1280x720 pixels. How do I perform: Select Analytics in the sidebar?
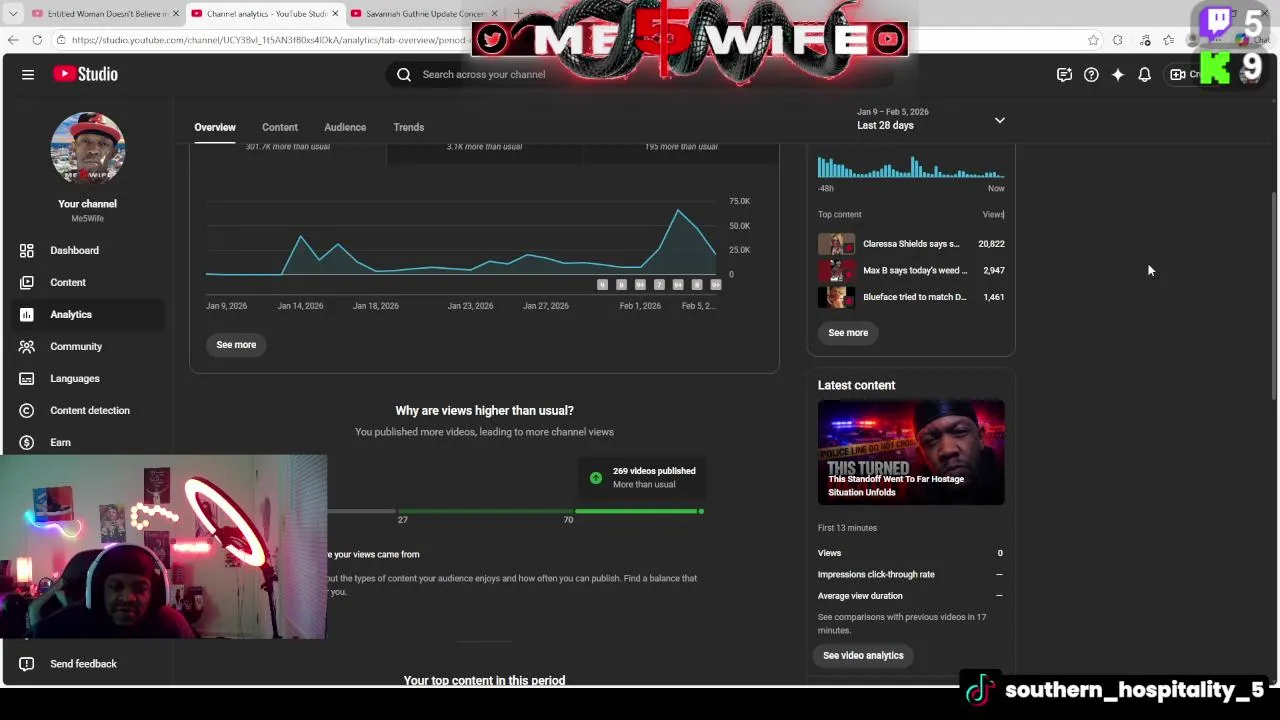click(x=86, y=314)
